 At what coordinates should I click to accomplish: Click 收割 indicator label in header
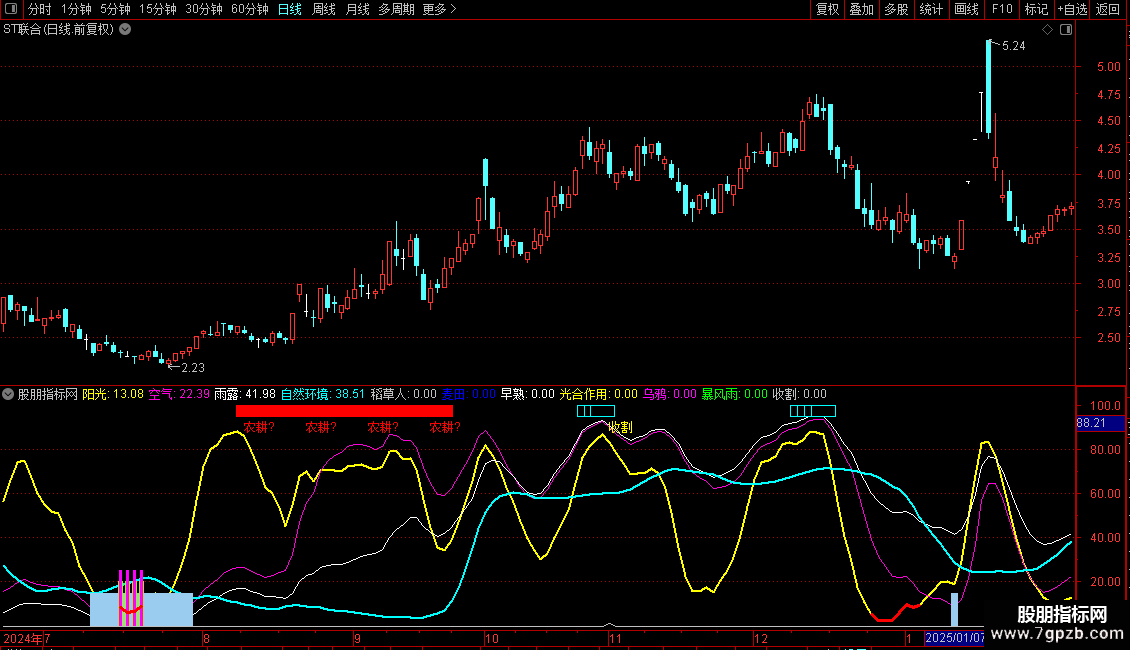click(x=799, y=394)
